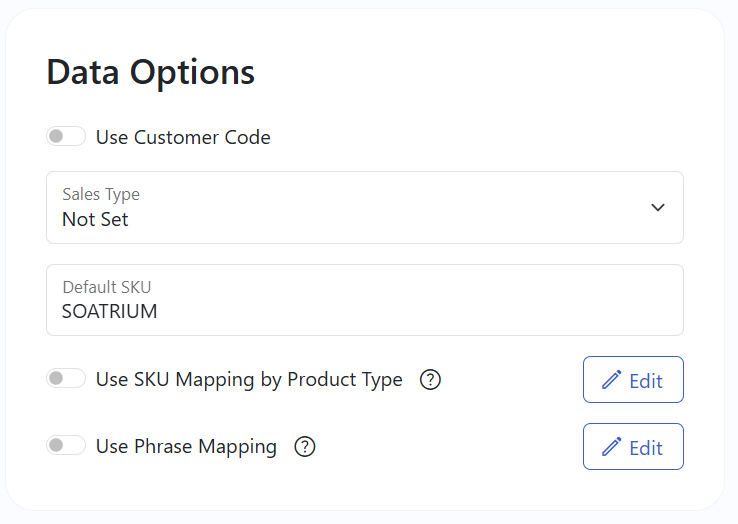Click the chevron arrow in Sales Type
Image resolution: width=738 pixels, height=524 pixels.
click(x=657, y=207)
